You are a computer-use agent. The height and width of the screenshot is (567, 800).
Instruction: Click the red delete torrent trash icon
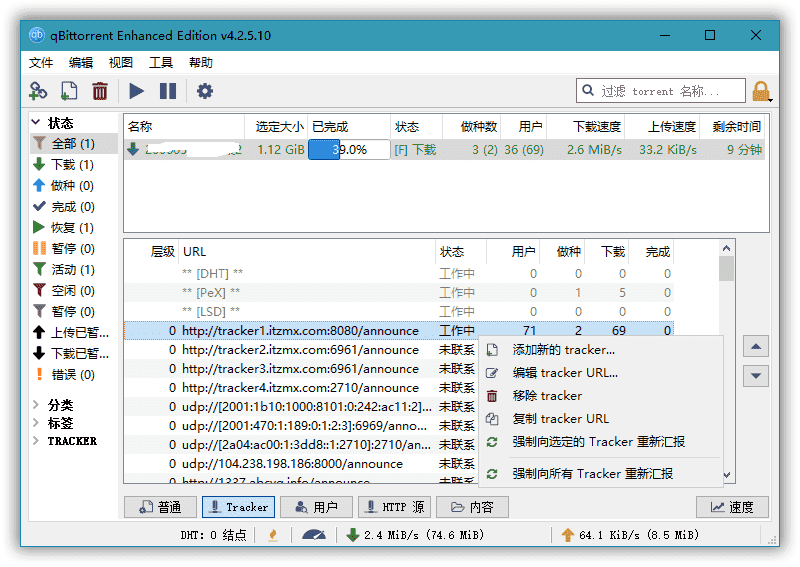point(100,91)
